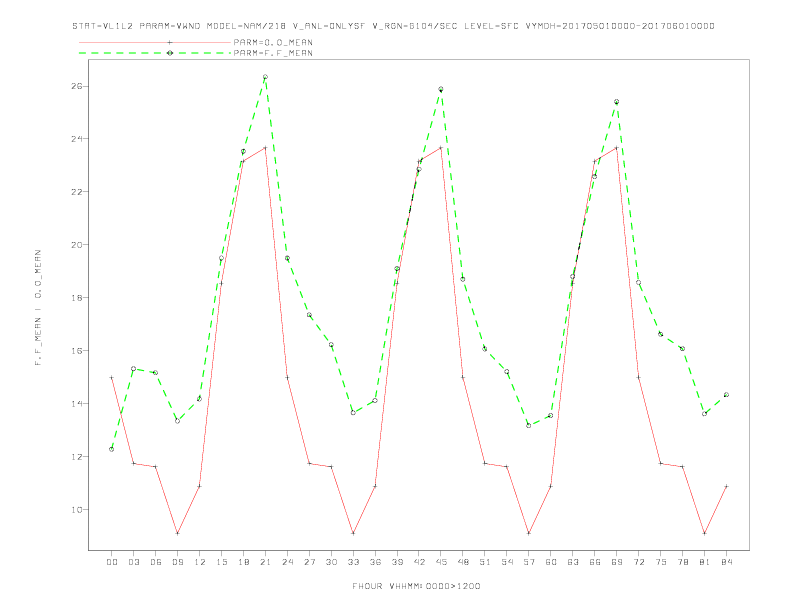Click x-axis tick label 66
Image resolution: width=792 pixels, height=612 pixels.
tap(595, 562)
